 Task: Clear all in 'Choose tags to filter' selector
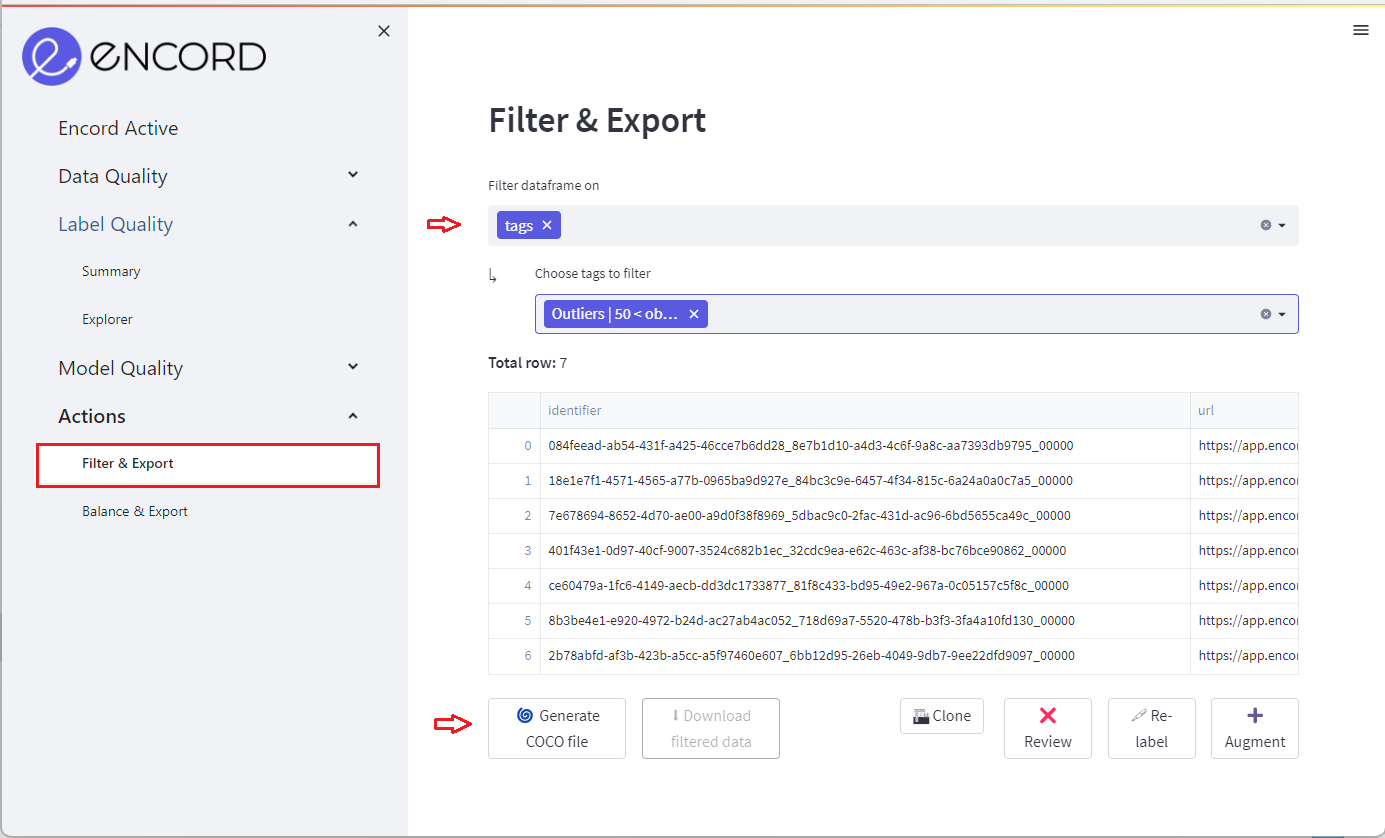tap(1265, 314)
